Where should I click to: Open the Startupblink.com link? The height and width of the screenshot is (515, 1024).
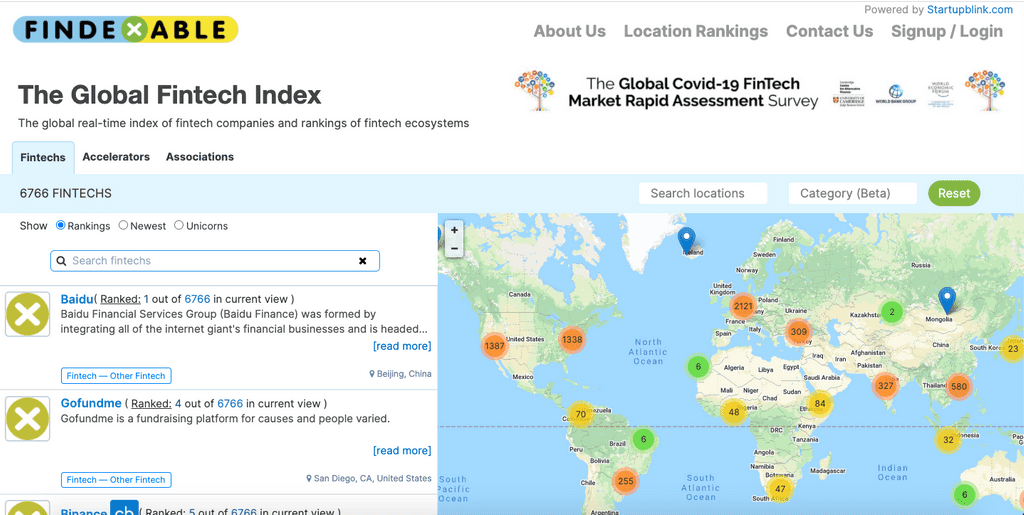click(x=970, y=10)
